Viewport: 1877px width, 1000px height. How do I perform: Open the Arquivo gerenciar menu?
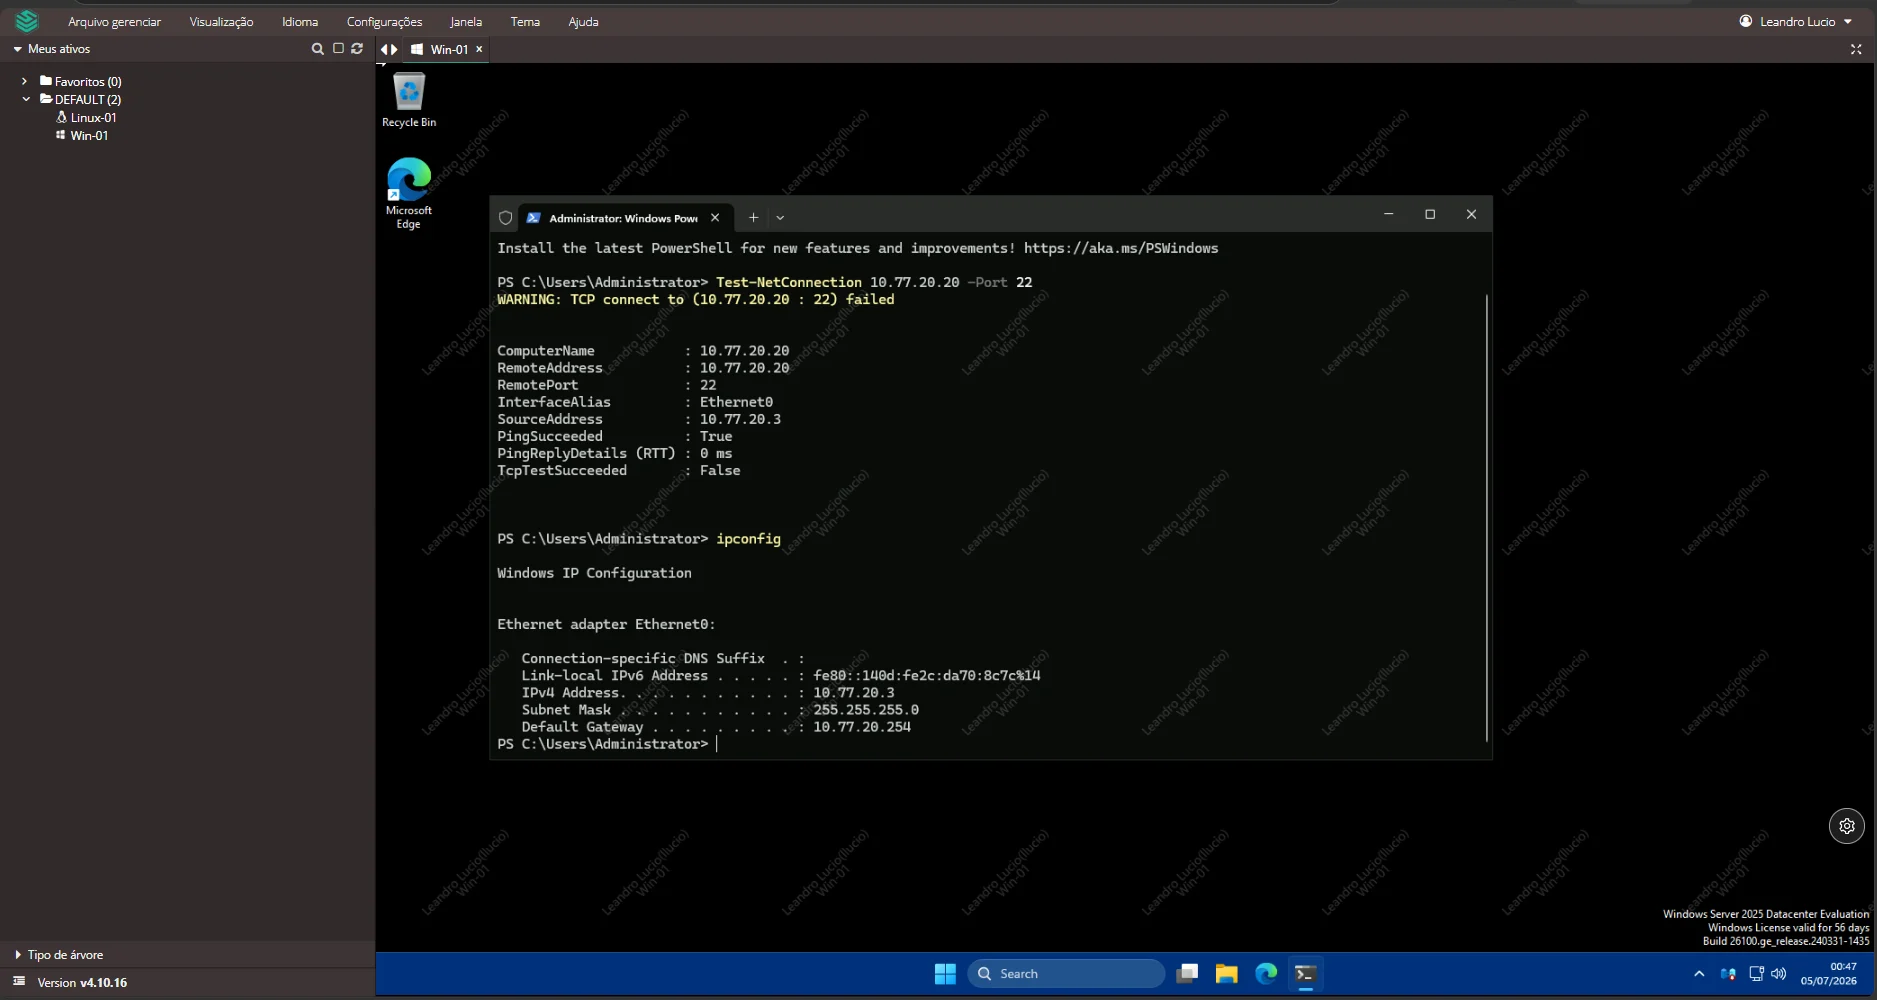pos(114,21)
